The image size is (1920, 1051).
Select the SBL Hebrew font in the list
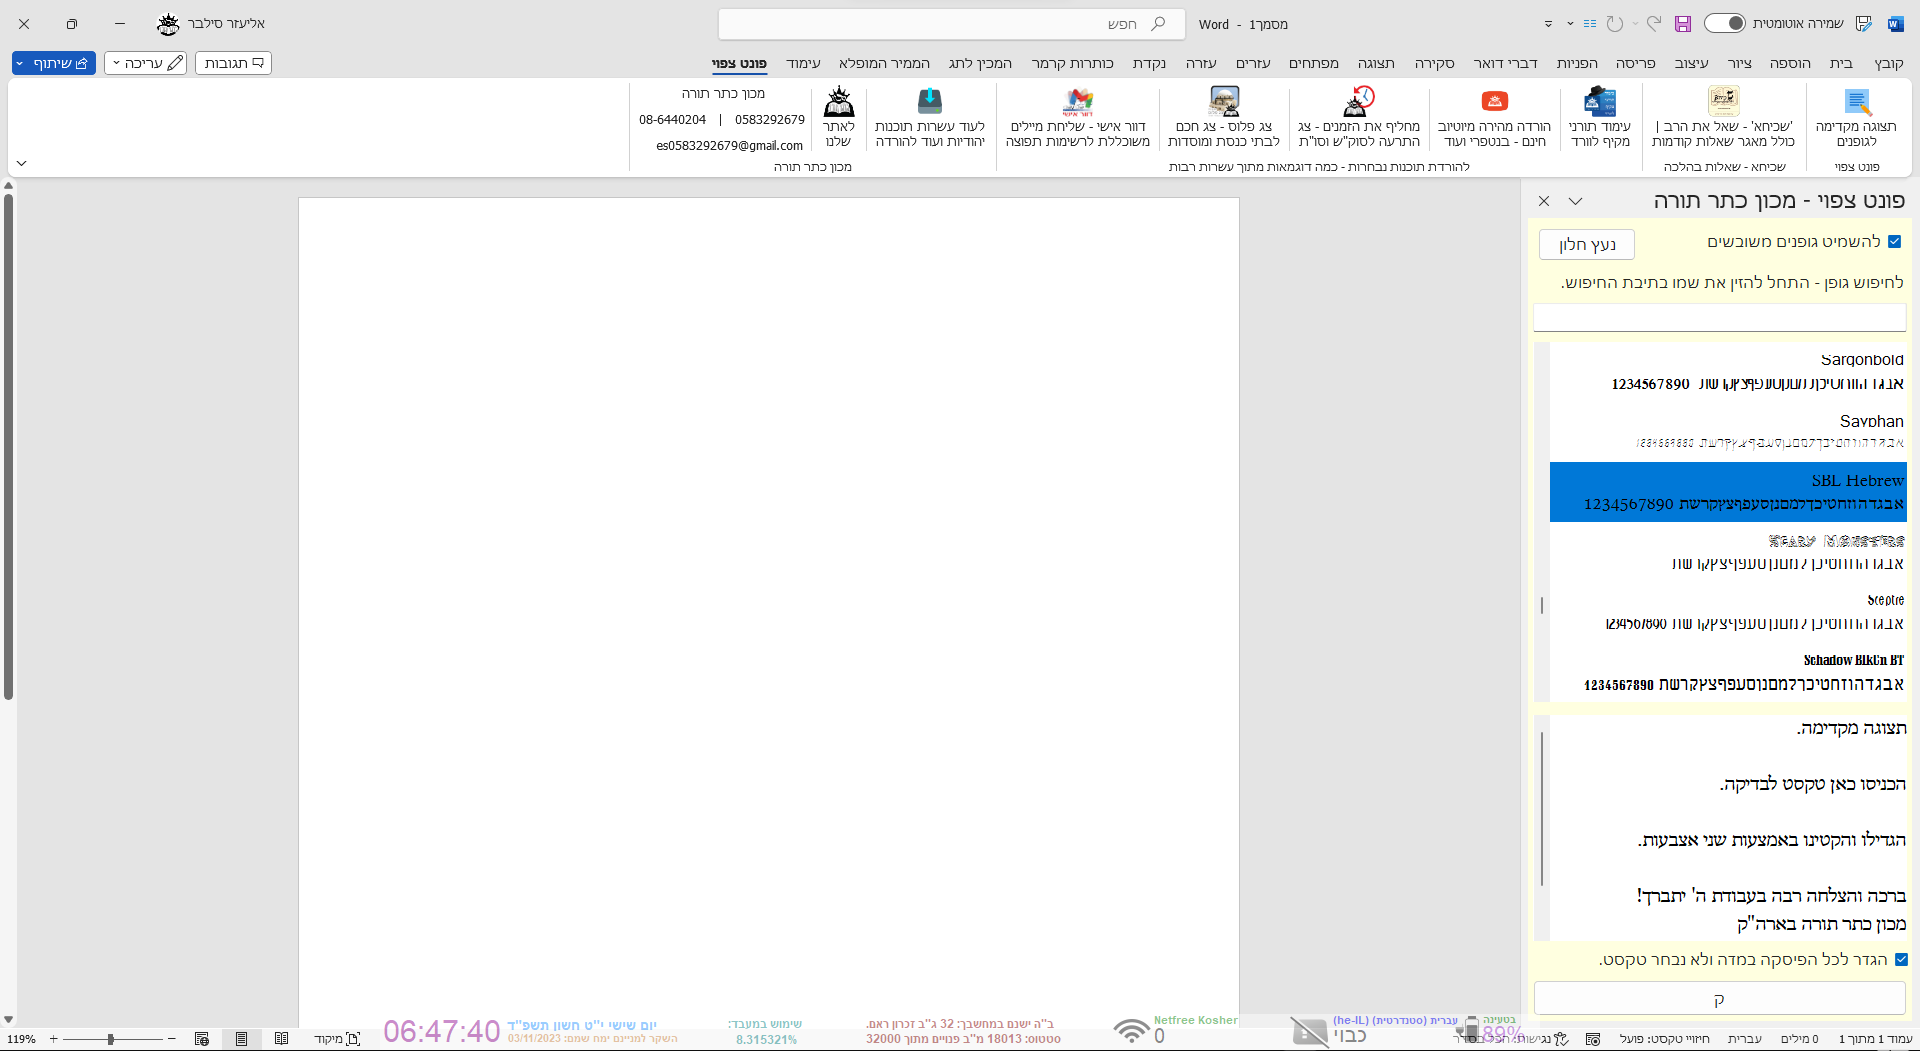pyautogui.click(x=1728, y=492)
